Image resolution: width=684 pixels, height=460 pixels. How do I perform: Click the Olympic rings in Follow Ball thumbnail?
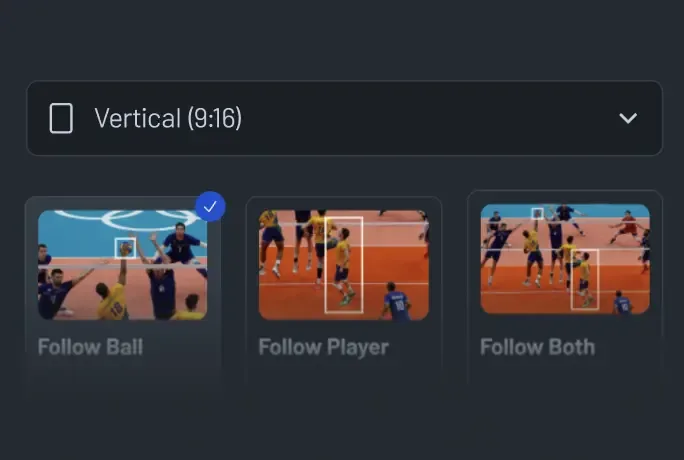127,219
